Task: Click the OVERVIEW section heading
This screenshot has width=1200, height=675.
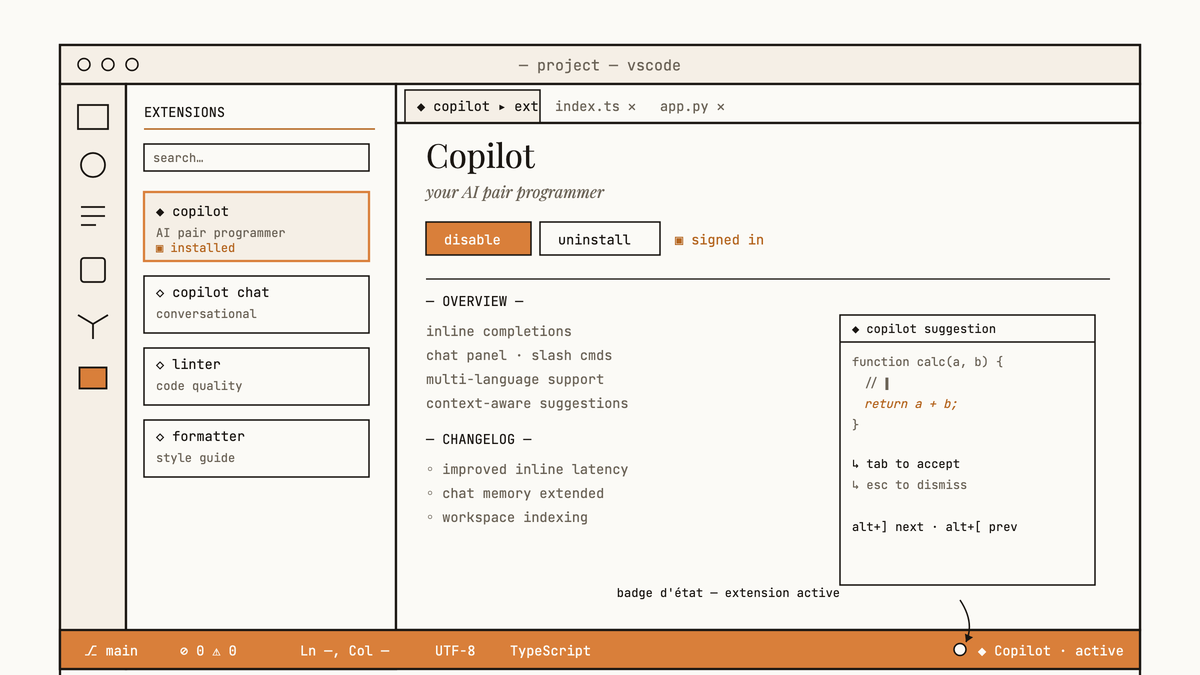Action: point(475,301)
